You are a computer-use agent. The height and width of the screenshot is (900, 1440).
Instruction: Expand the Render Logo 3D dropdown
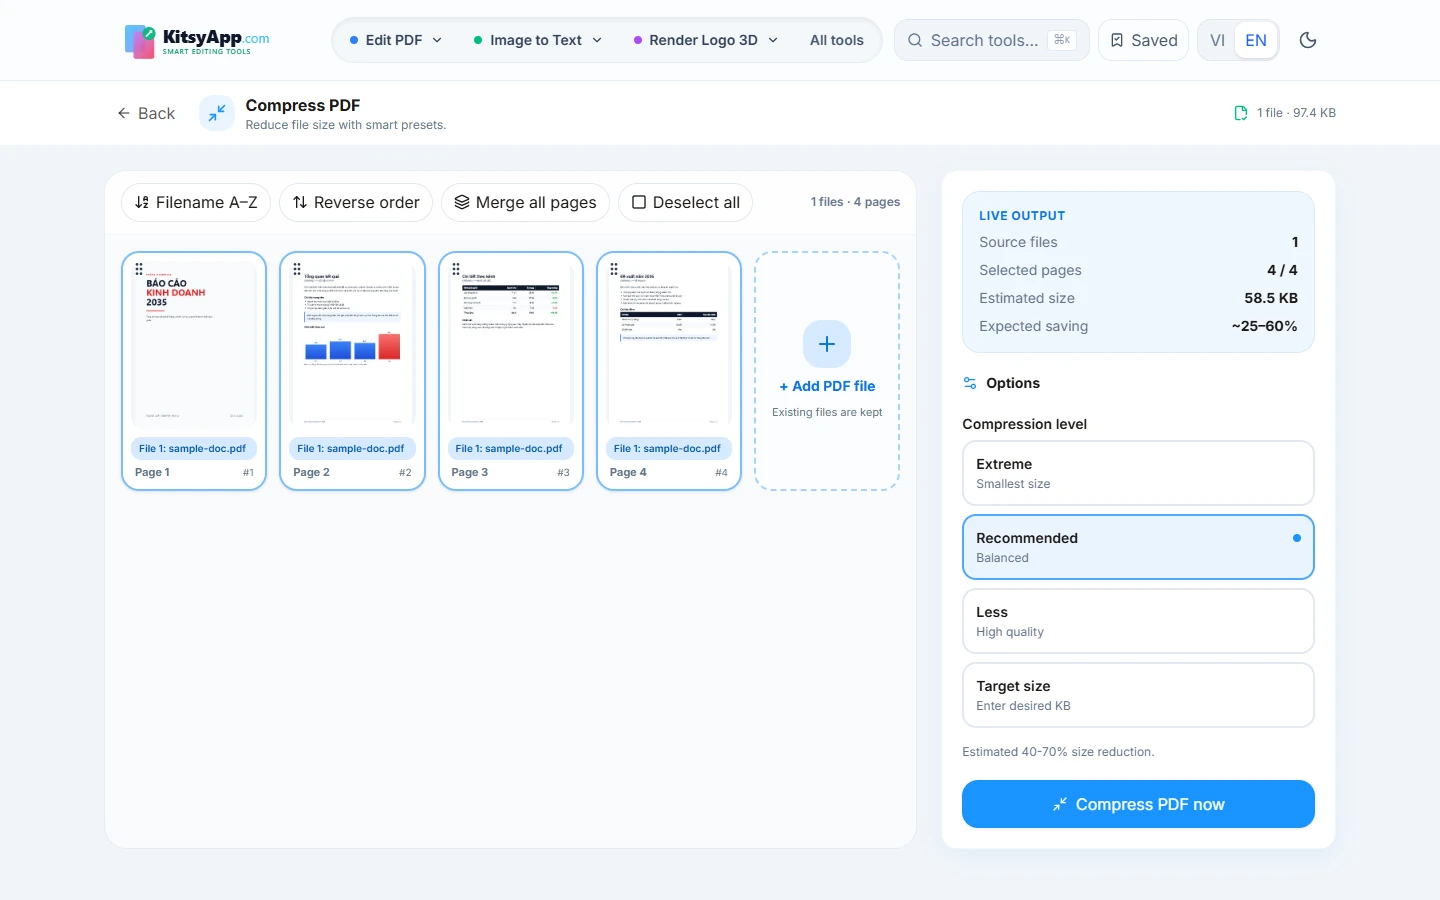706,40
